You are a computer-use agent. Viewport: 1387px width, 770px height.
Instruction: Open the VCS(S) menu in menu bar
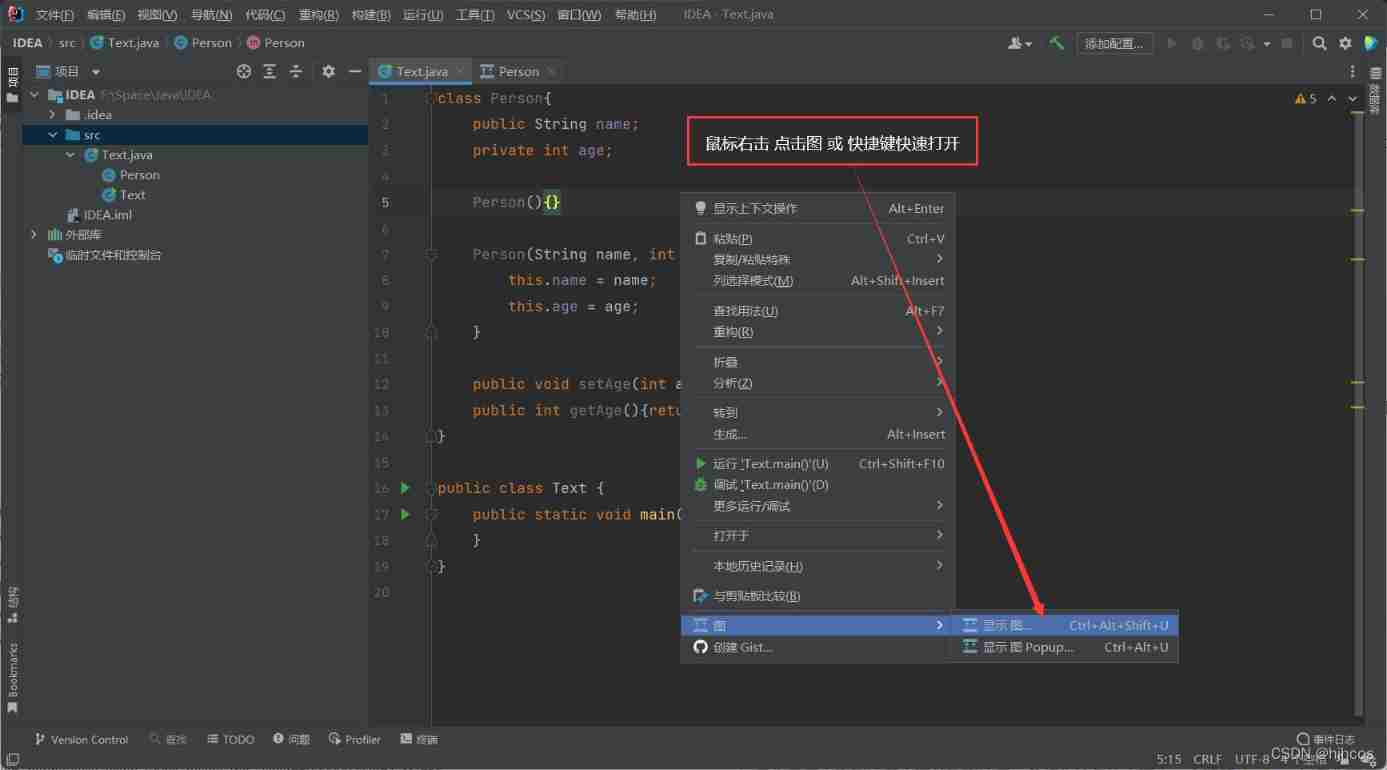pos(526,15)
